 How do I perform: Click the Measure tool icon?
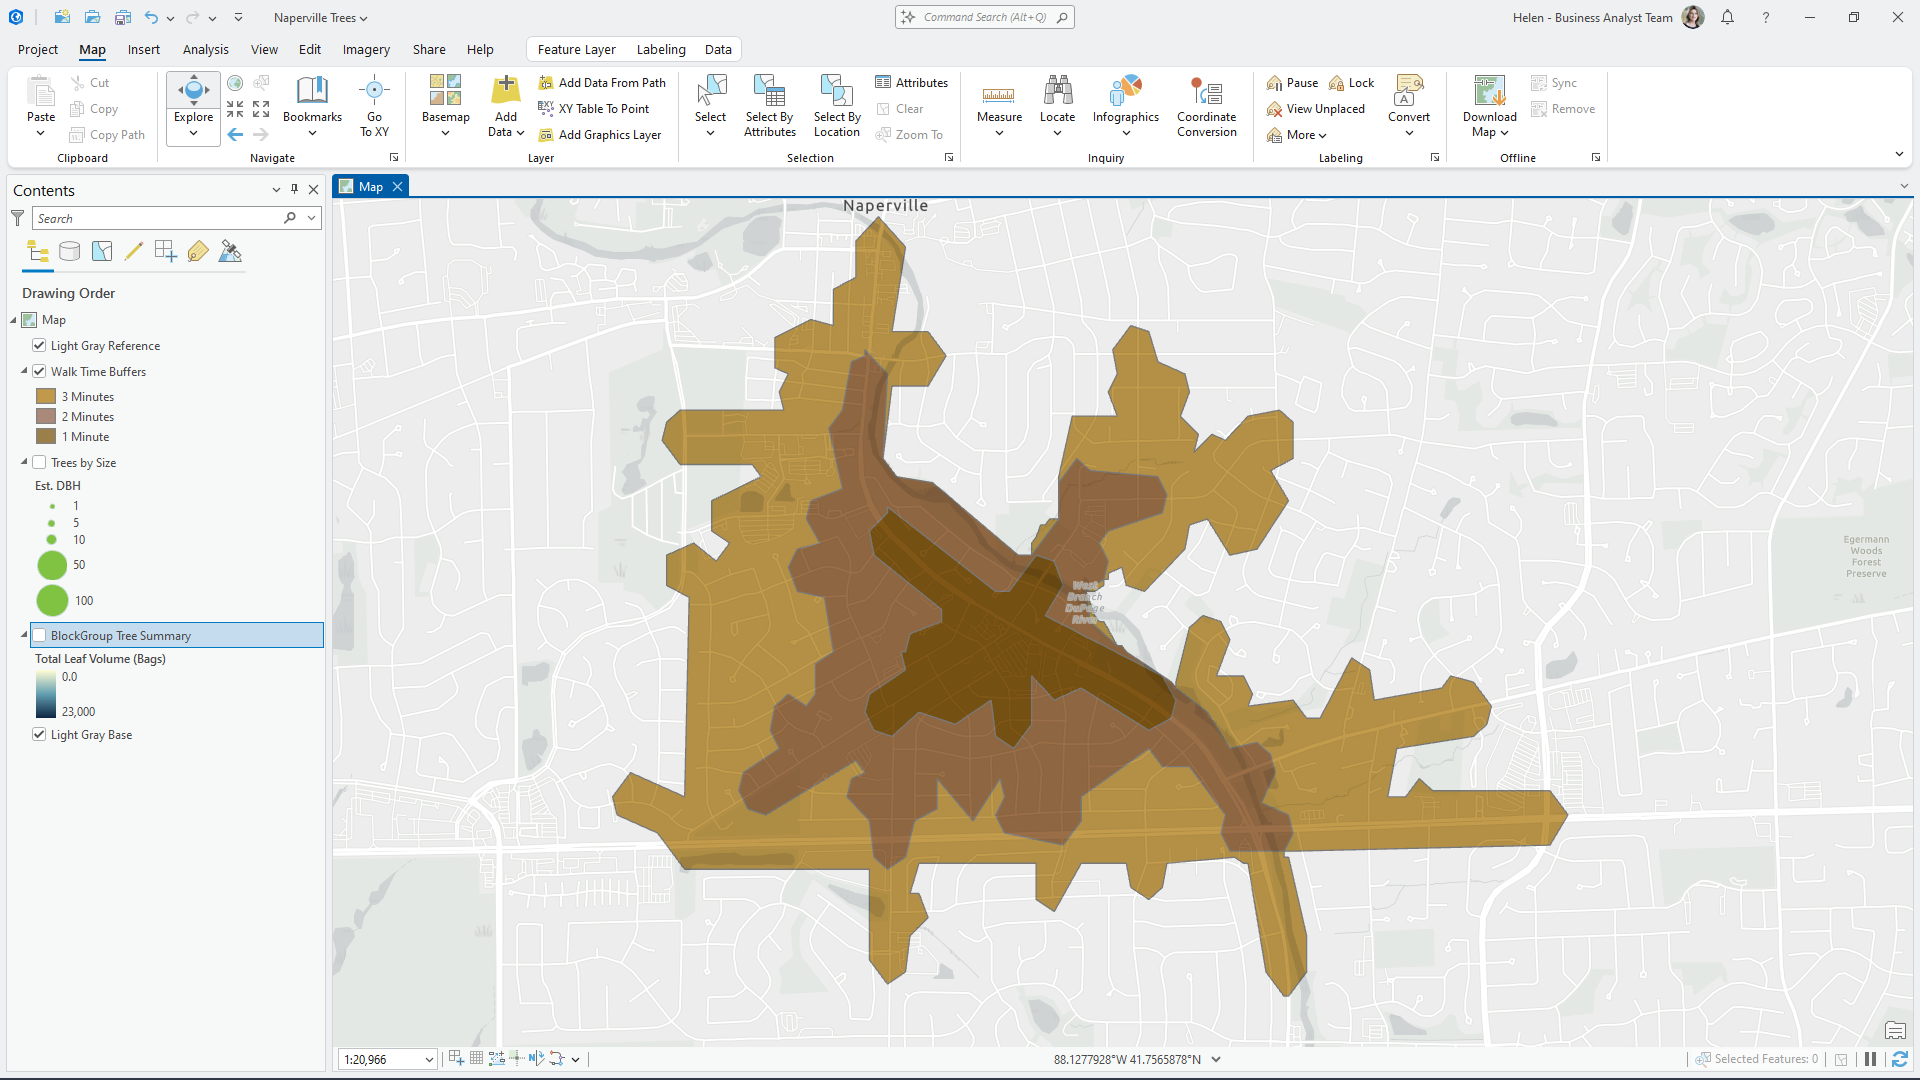(x=998, y=94)
